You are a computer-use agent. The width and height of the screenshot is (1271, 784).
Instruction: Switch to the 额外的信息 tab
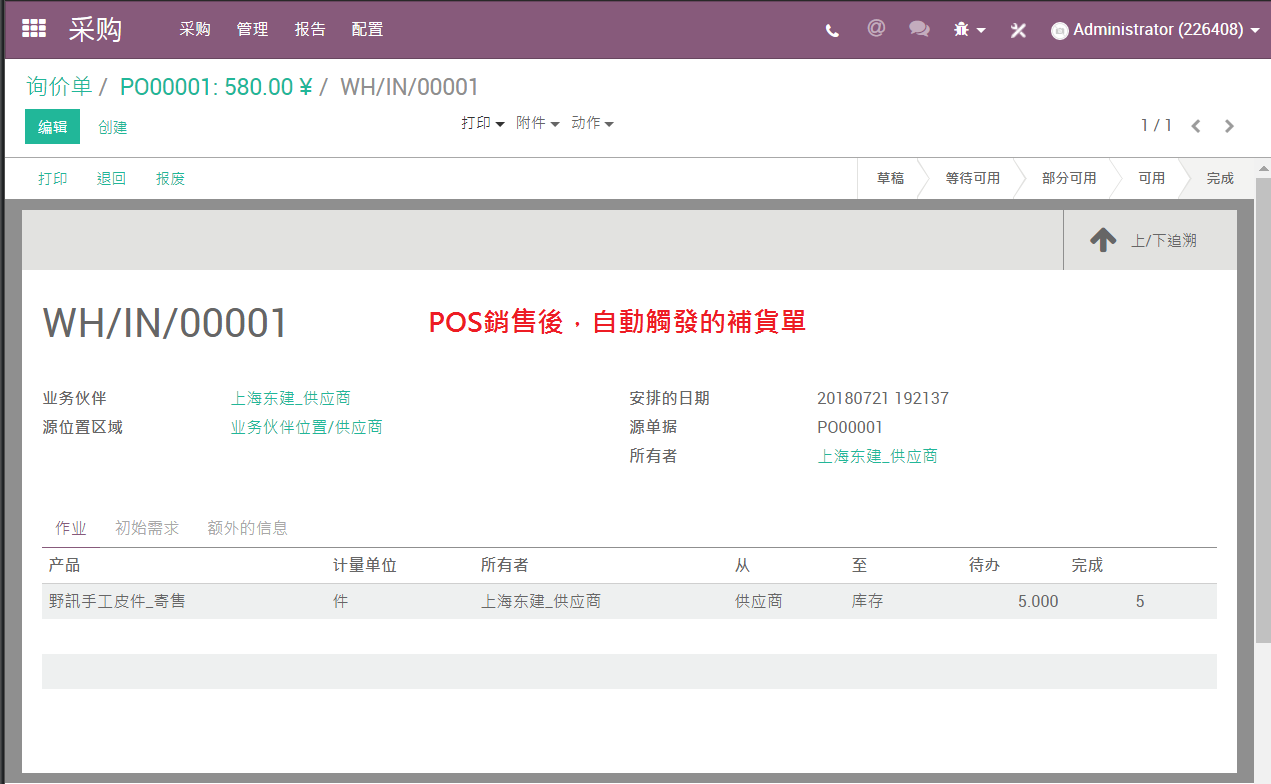tap(248, 528)
